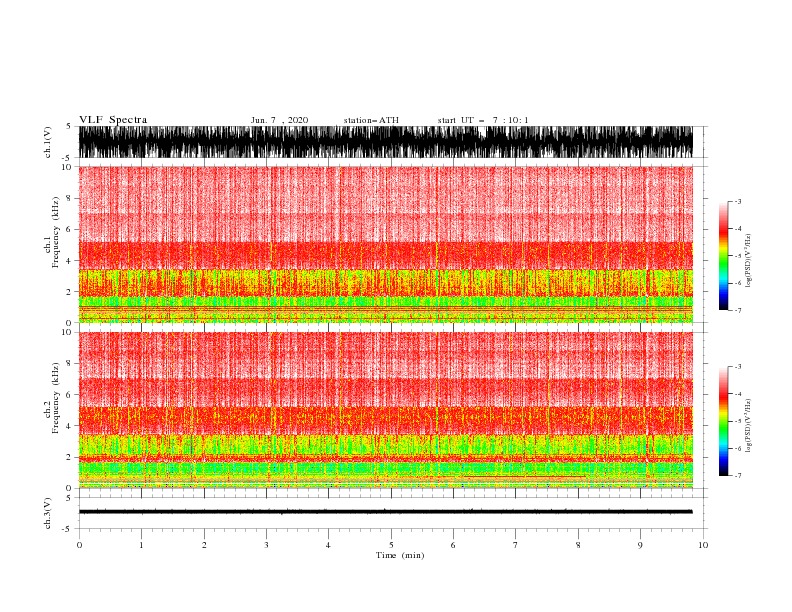Click time axis tick label "0"

(79, 545)
